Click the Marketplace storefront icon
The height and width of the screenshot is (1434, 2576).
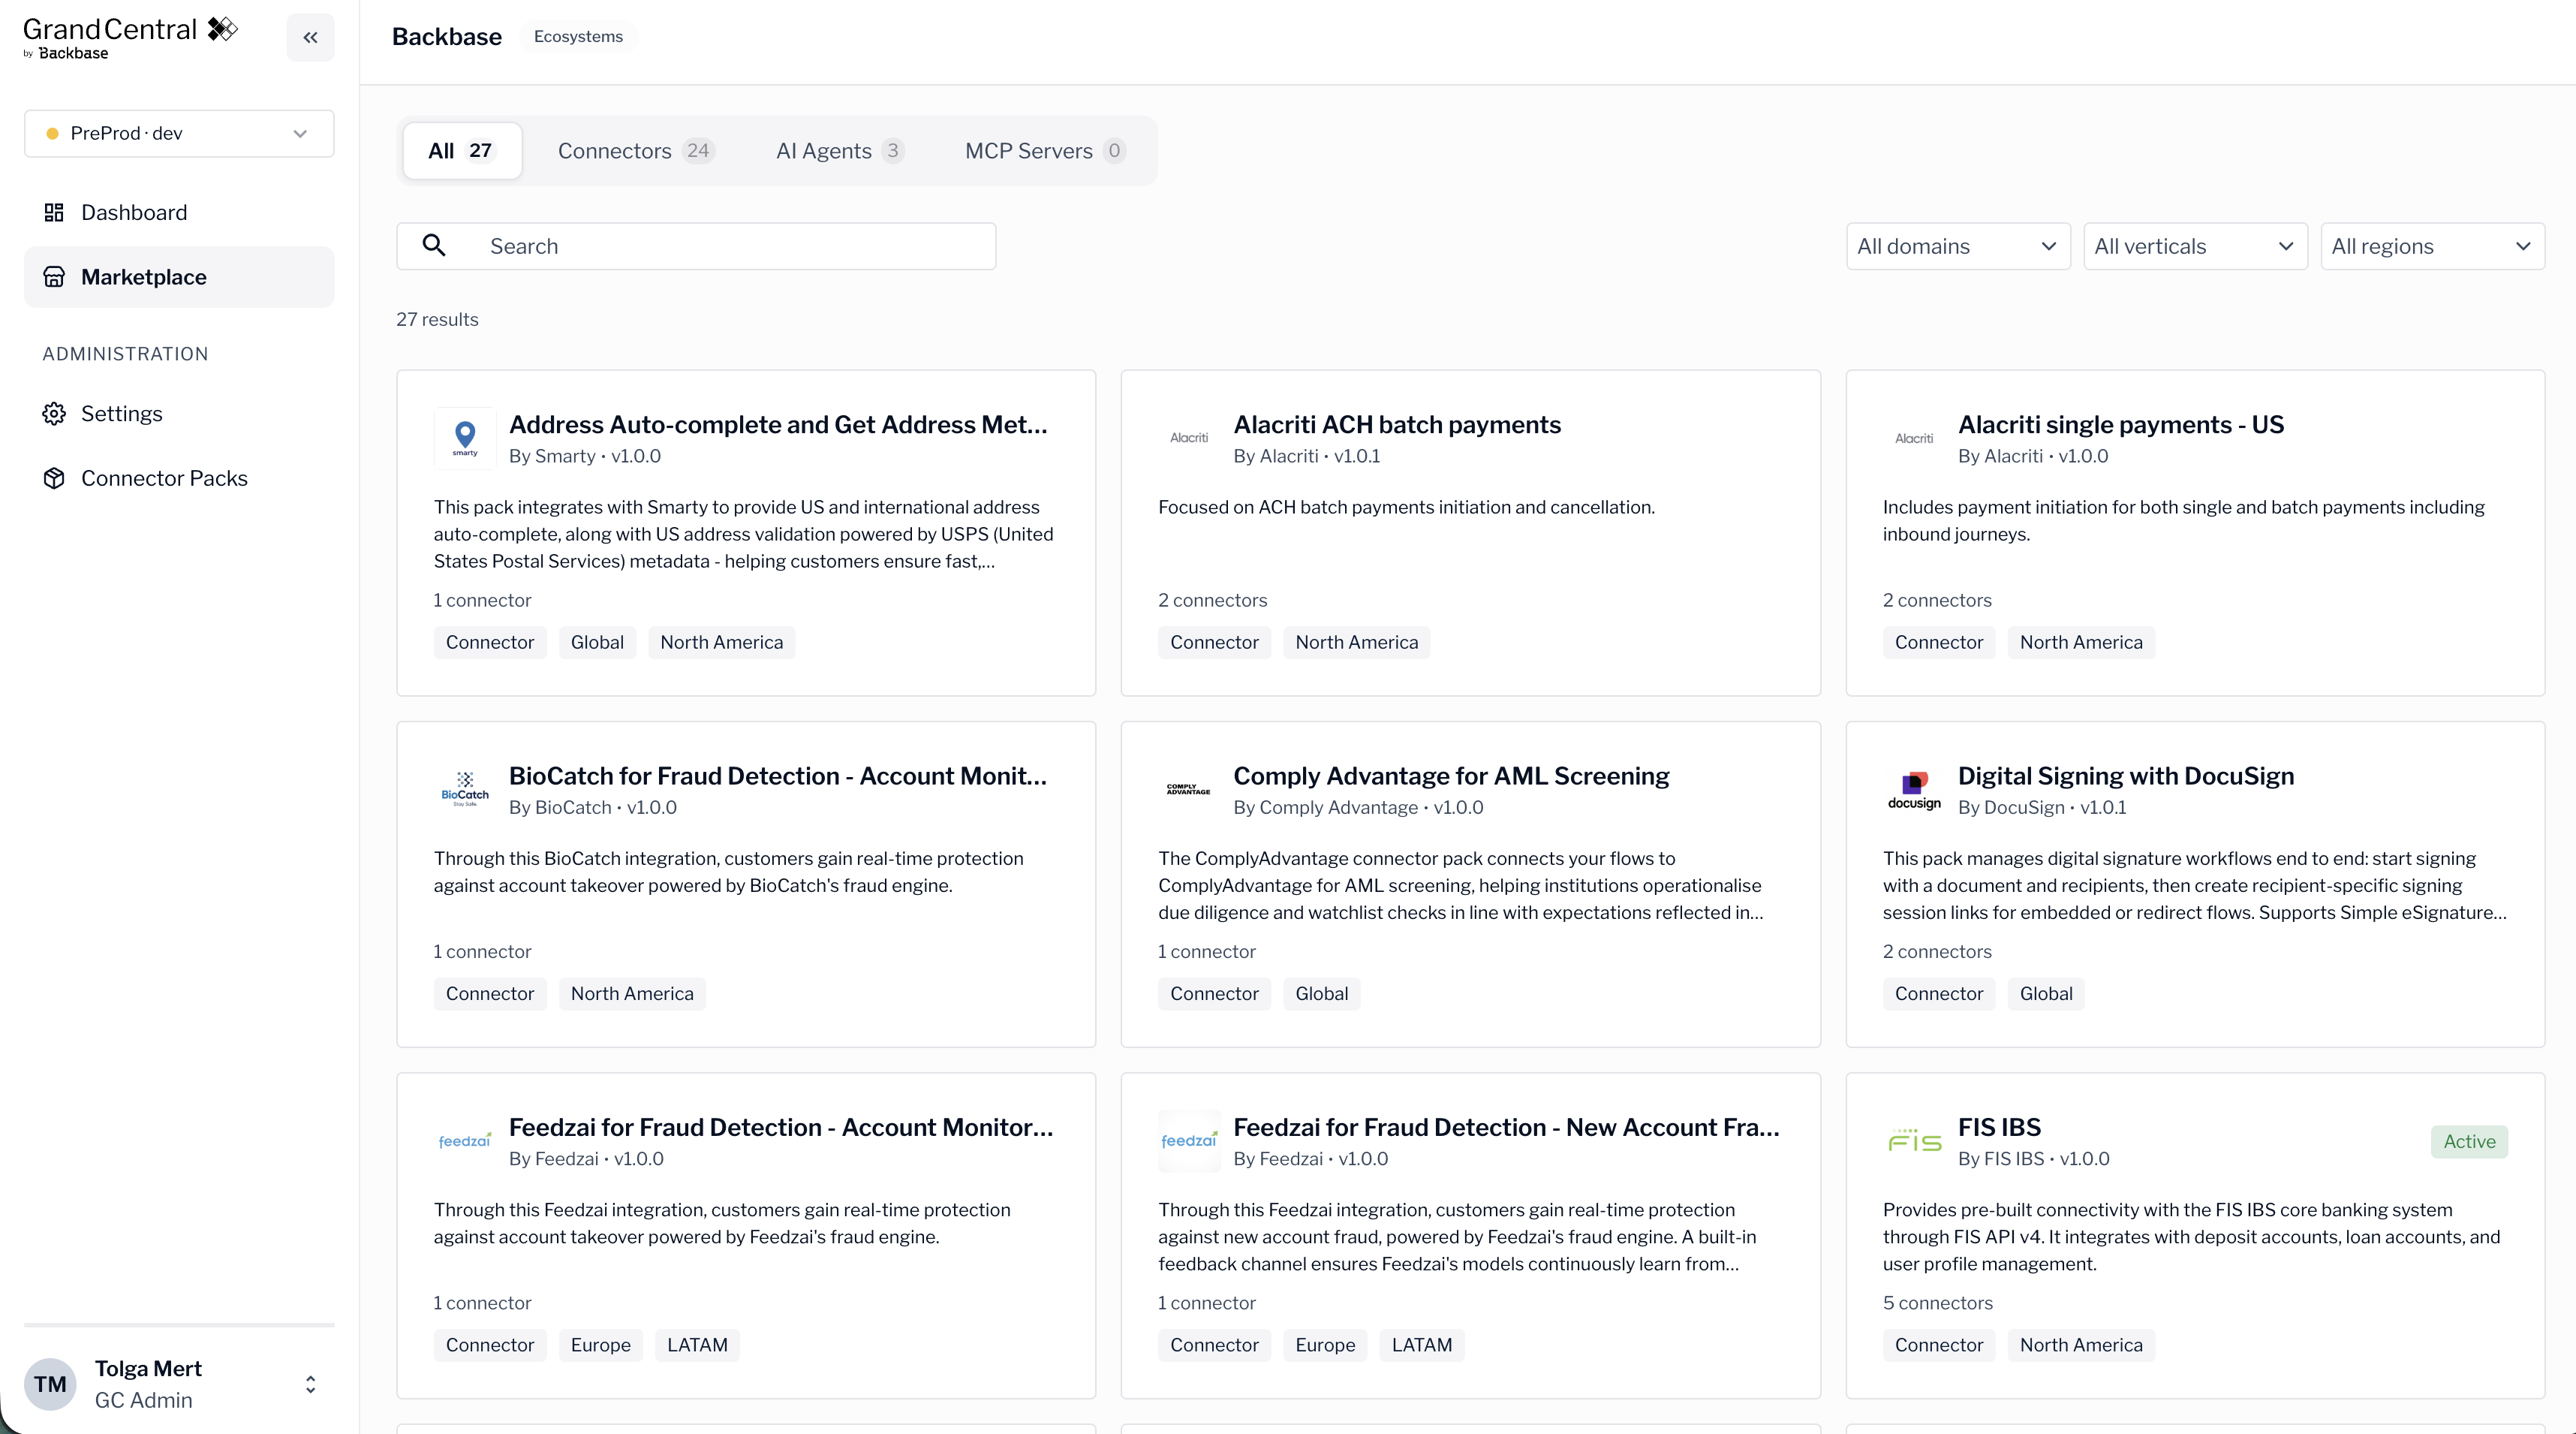[x=54, y=277]
